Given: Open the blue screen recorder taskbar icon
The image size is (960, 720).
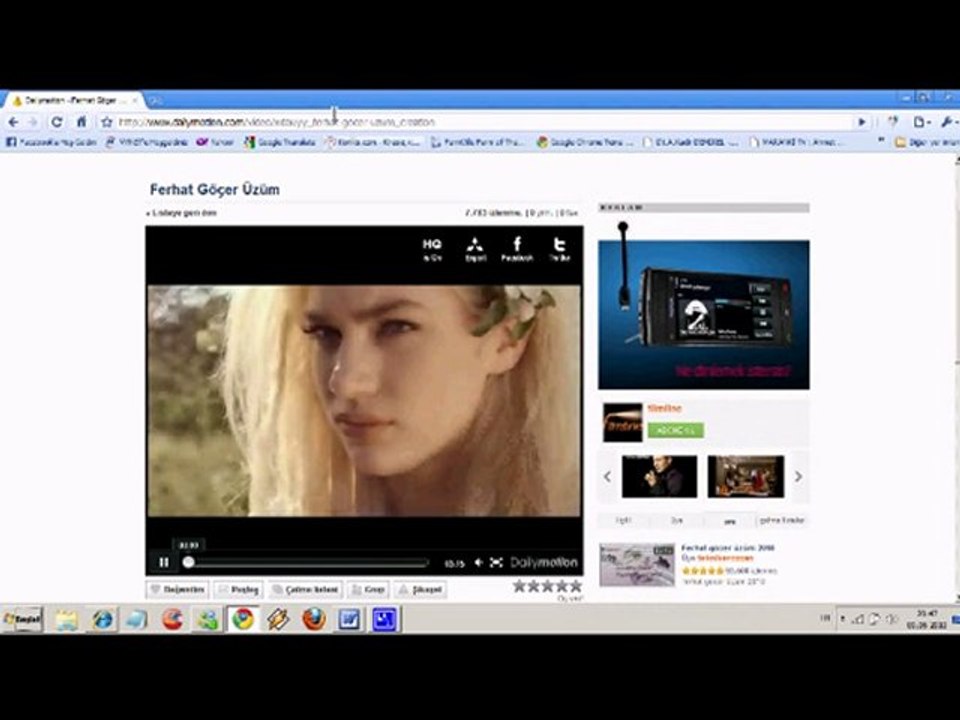Looking at the screenshot, I should point(384,620).
